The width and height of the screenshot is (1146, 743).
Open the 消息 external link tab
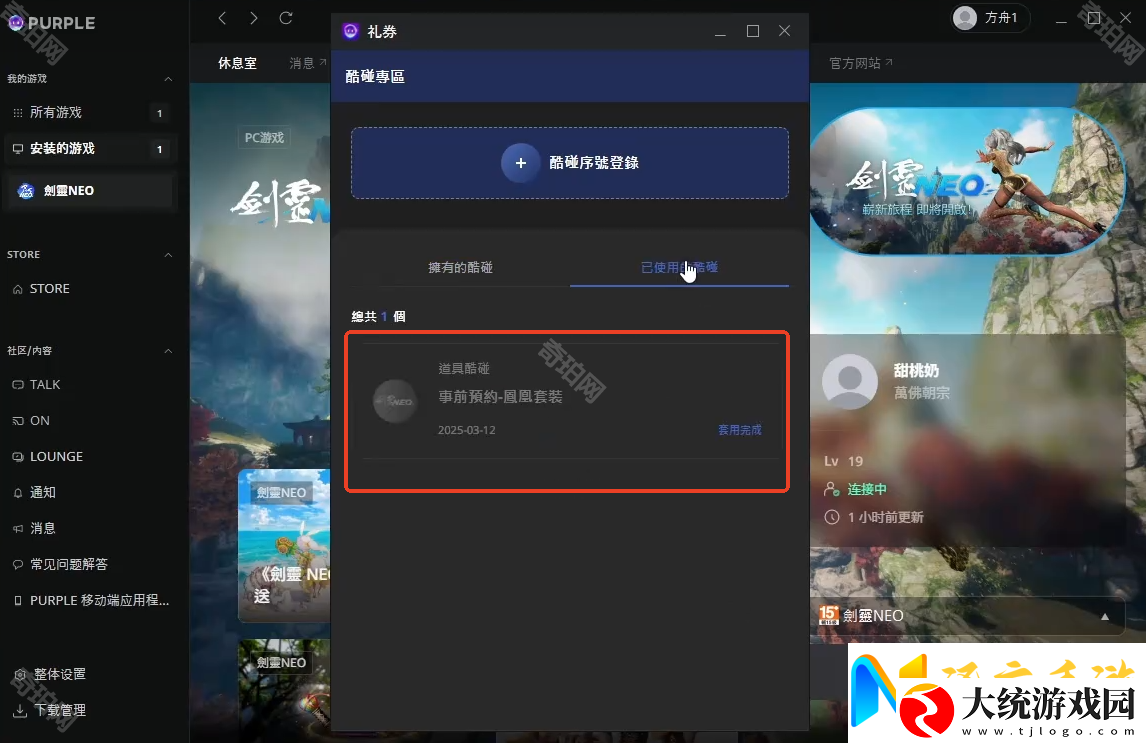tap(308, 63)
